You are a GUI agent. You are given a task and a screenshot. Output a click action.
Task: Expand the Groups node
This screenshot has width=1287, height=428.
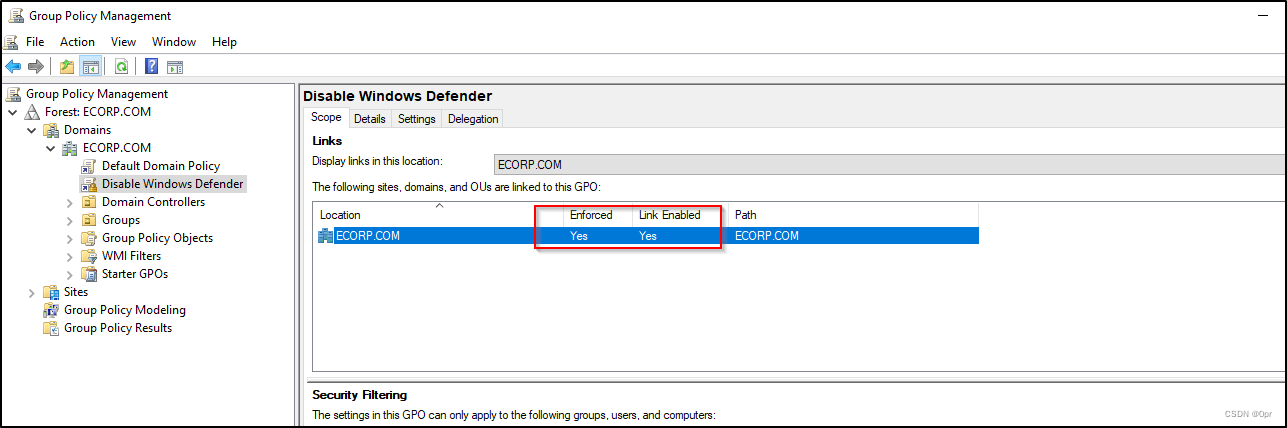click(70, 220)
